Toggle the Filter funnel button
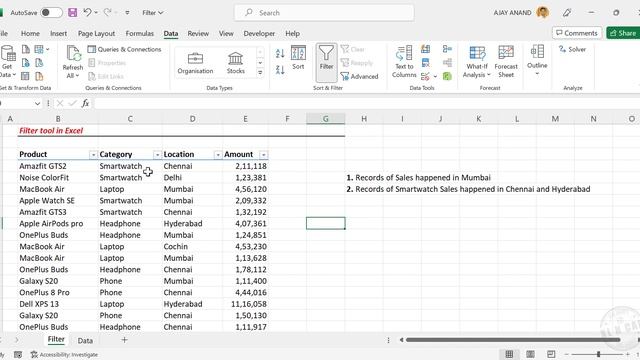This screenshot has width=640, height=360. 327,62
